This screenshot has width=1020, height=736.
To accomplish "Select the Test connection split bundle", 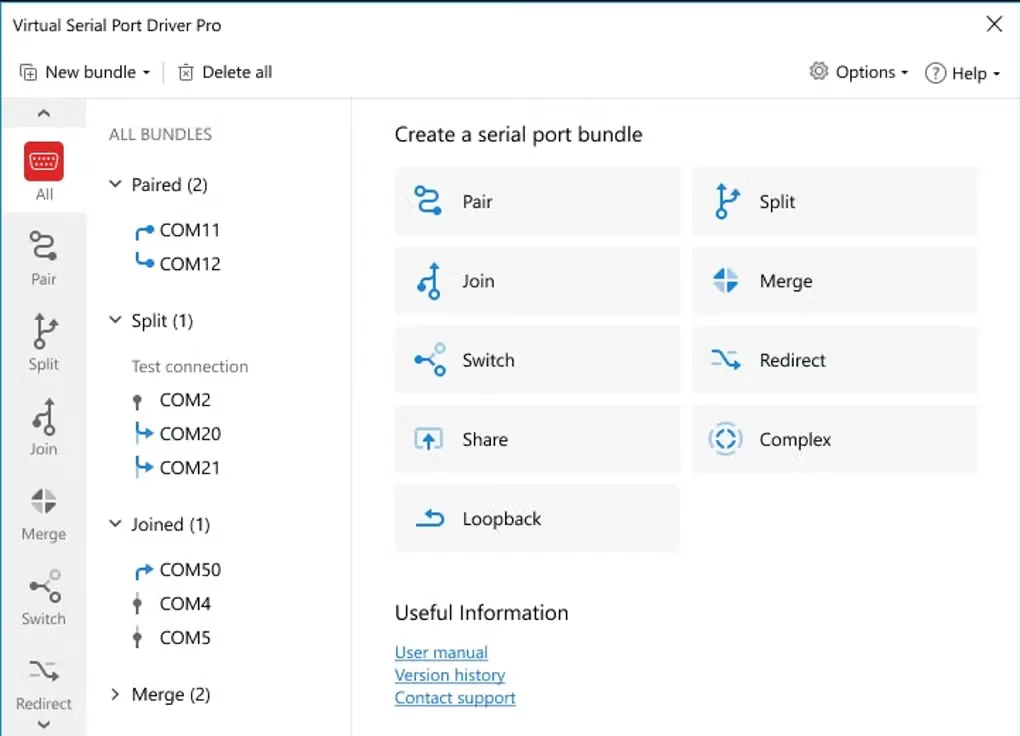I will click(190, 366).
